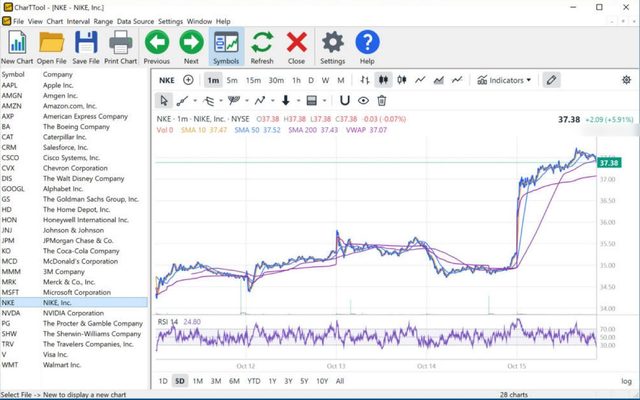Select the MSFT Microsoft Corporation row

click(74, 292)
